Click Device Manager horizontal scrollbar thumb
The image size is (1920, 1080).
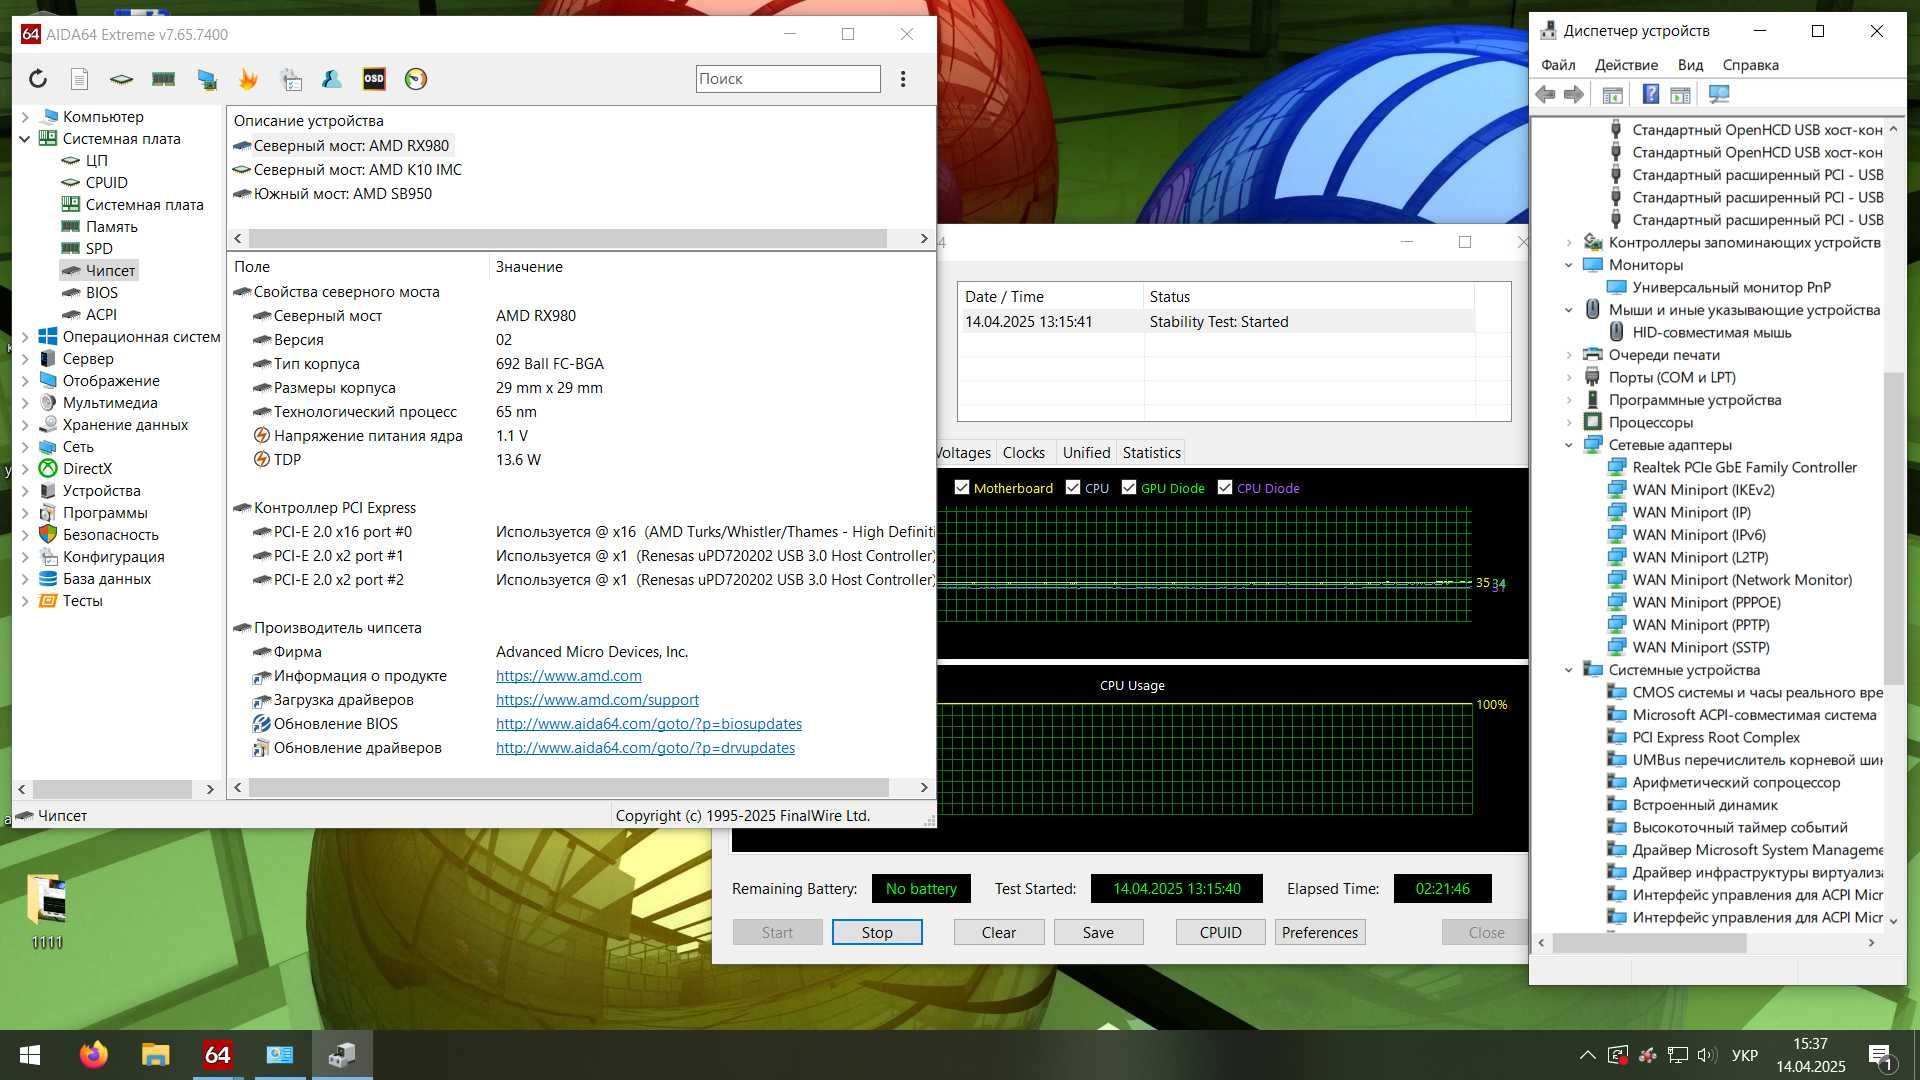pos(1650,942)
